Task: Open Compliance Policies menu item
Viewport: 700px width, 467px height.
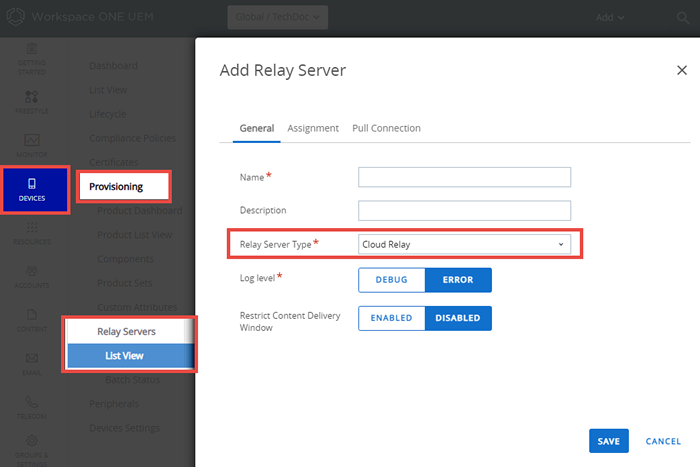Action: click(x=133, y=138)
